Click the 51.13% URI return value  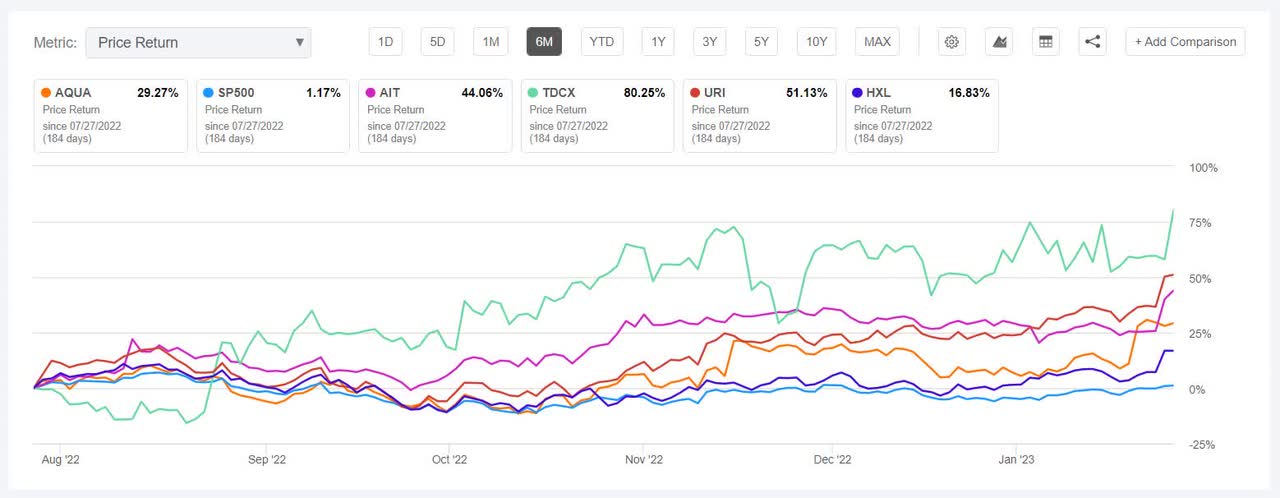(x=807, y=93)
